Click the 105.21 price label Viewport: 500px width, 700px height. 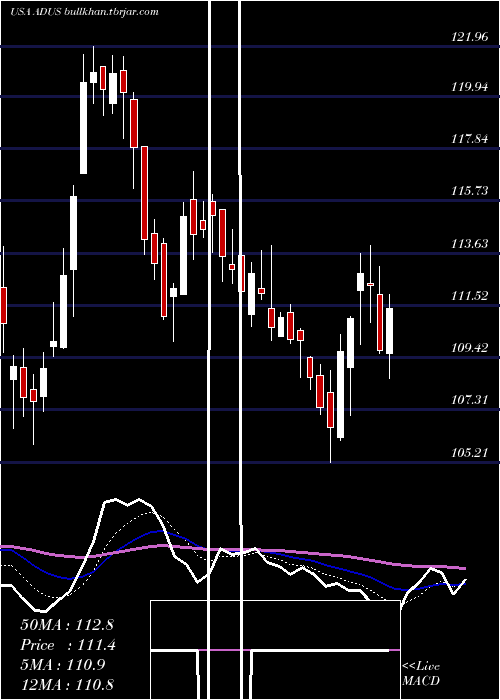(x=470, y=453)
